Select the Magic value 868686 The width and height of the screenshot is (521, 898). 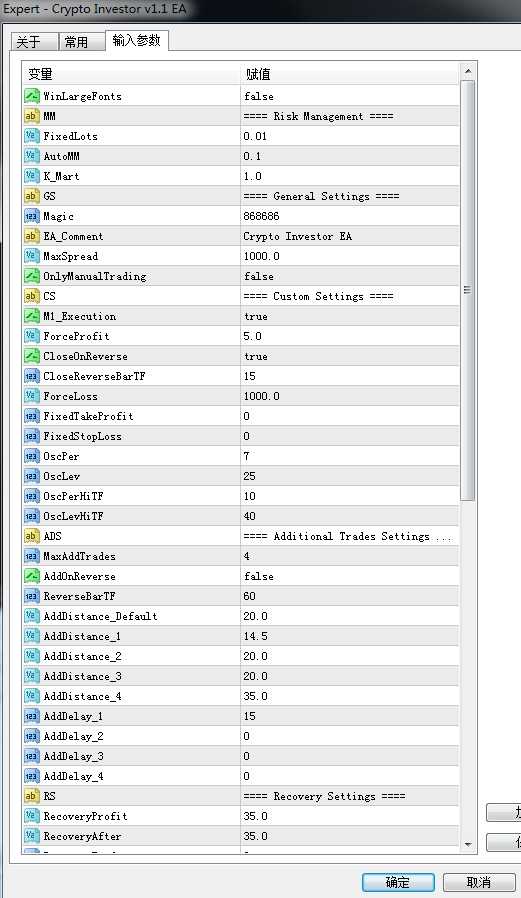[x=261, y=216]
